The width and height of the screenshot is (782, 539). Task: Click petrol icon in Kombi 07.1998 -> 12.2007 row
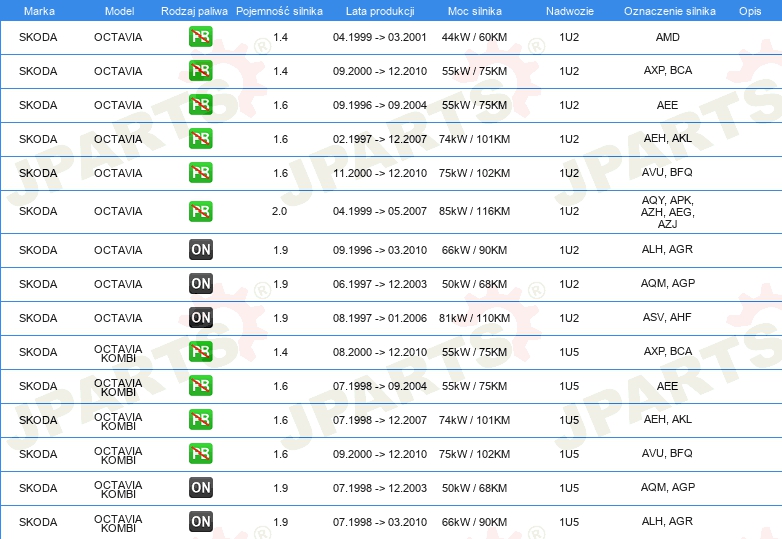point(200,420)
